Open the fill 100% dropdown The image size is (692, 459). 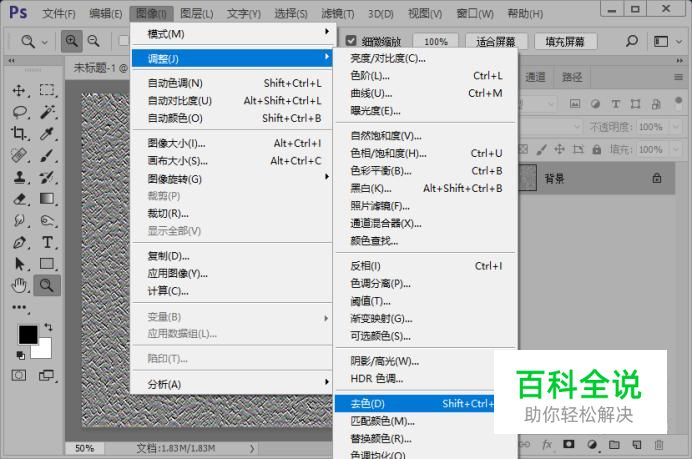tap(675, 150)
